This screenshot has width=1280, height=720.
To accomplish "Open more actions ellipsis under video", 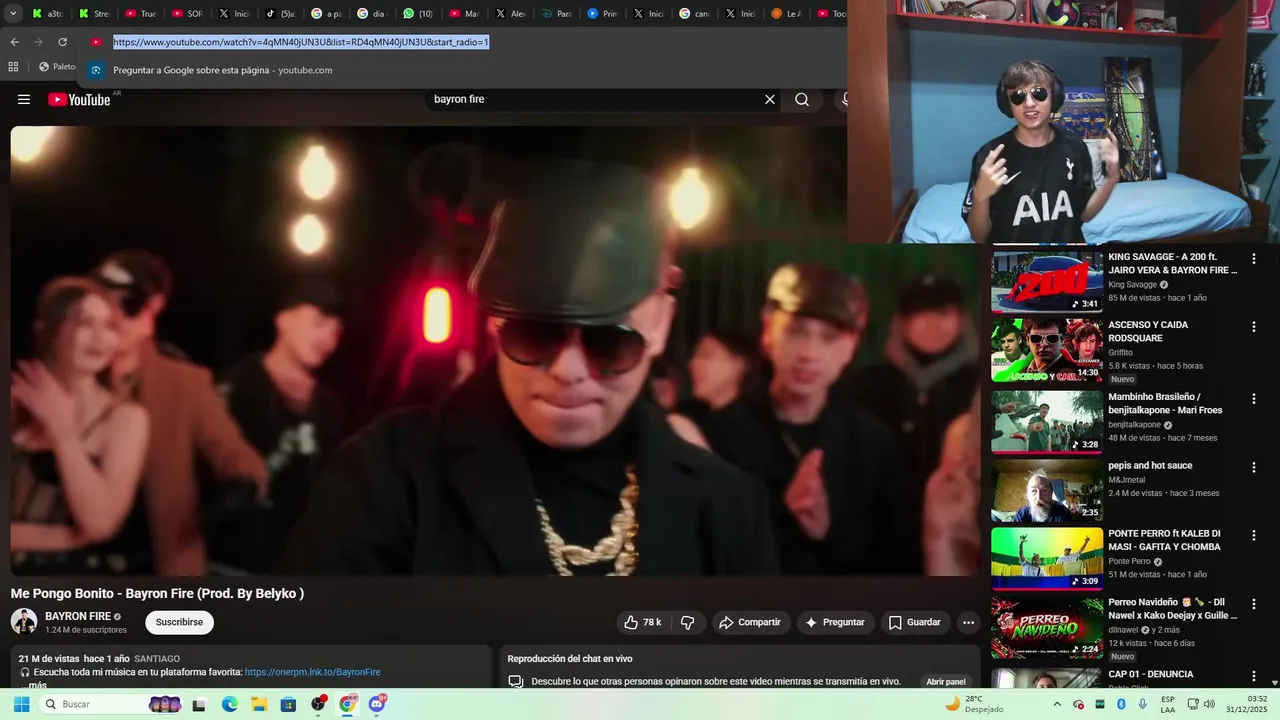I will [968, 622].
